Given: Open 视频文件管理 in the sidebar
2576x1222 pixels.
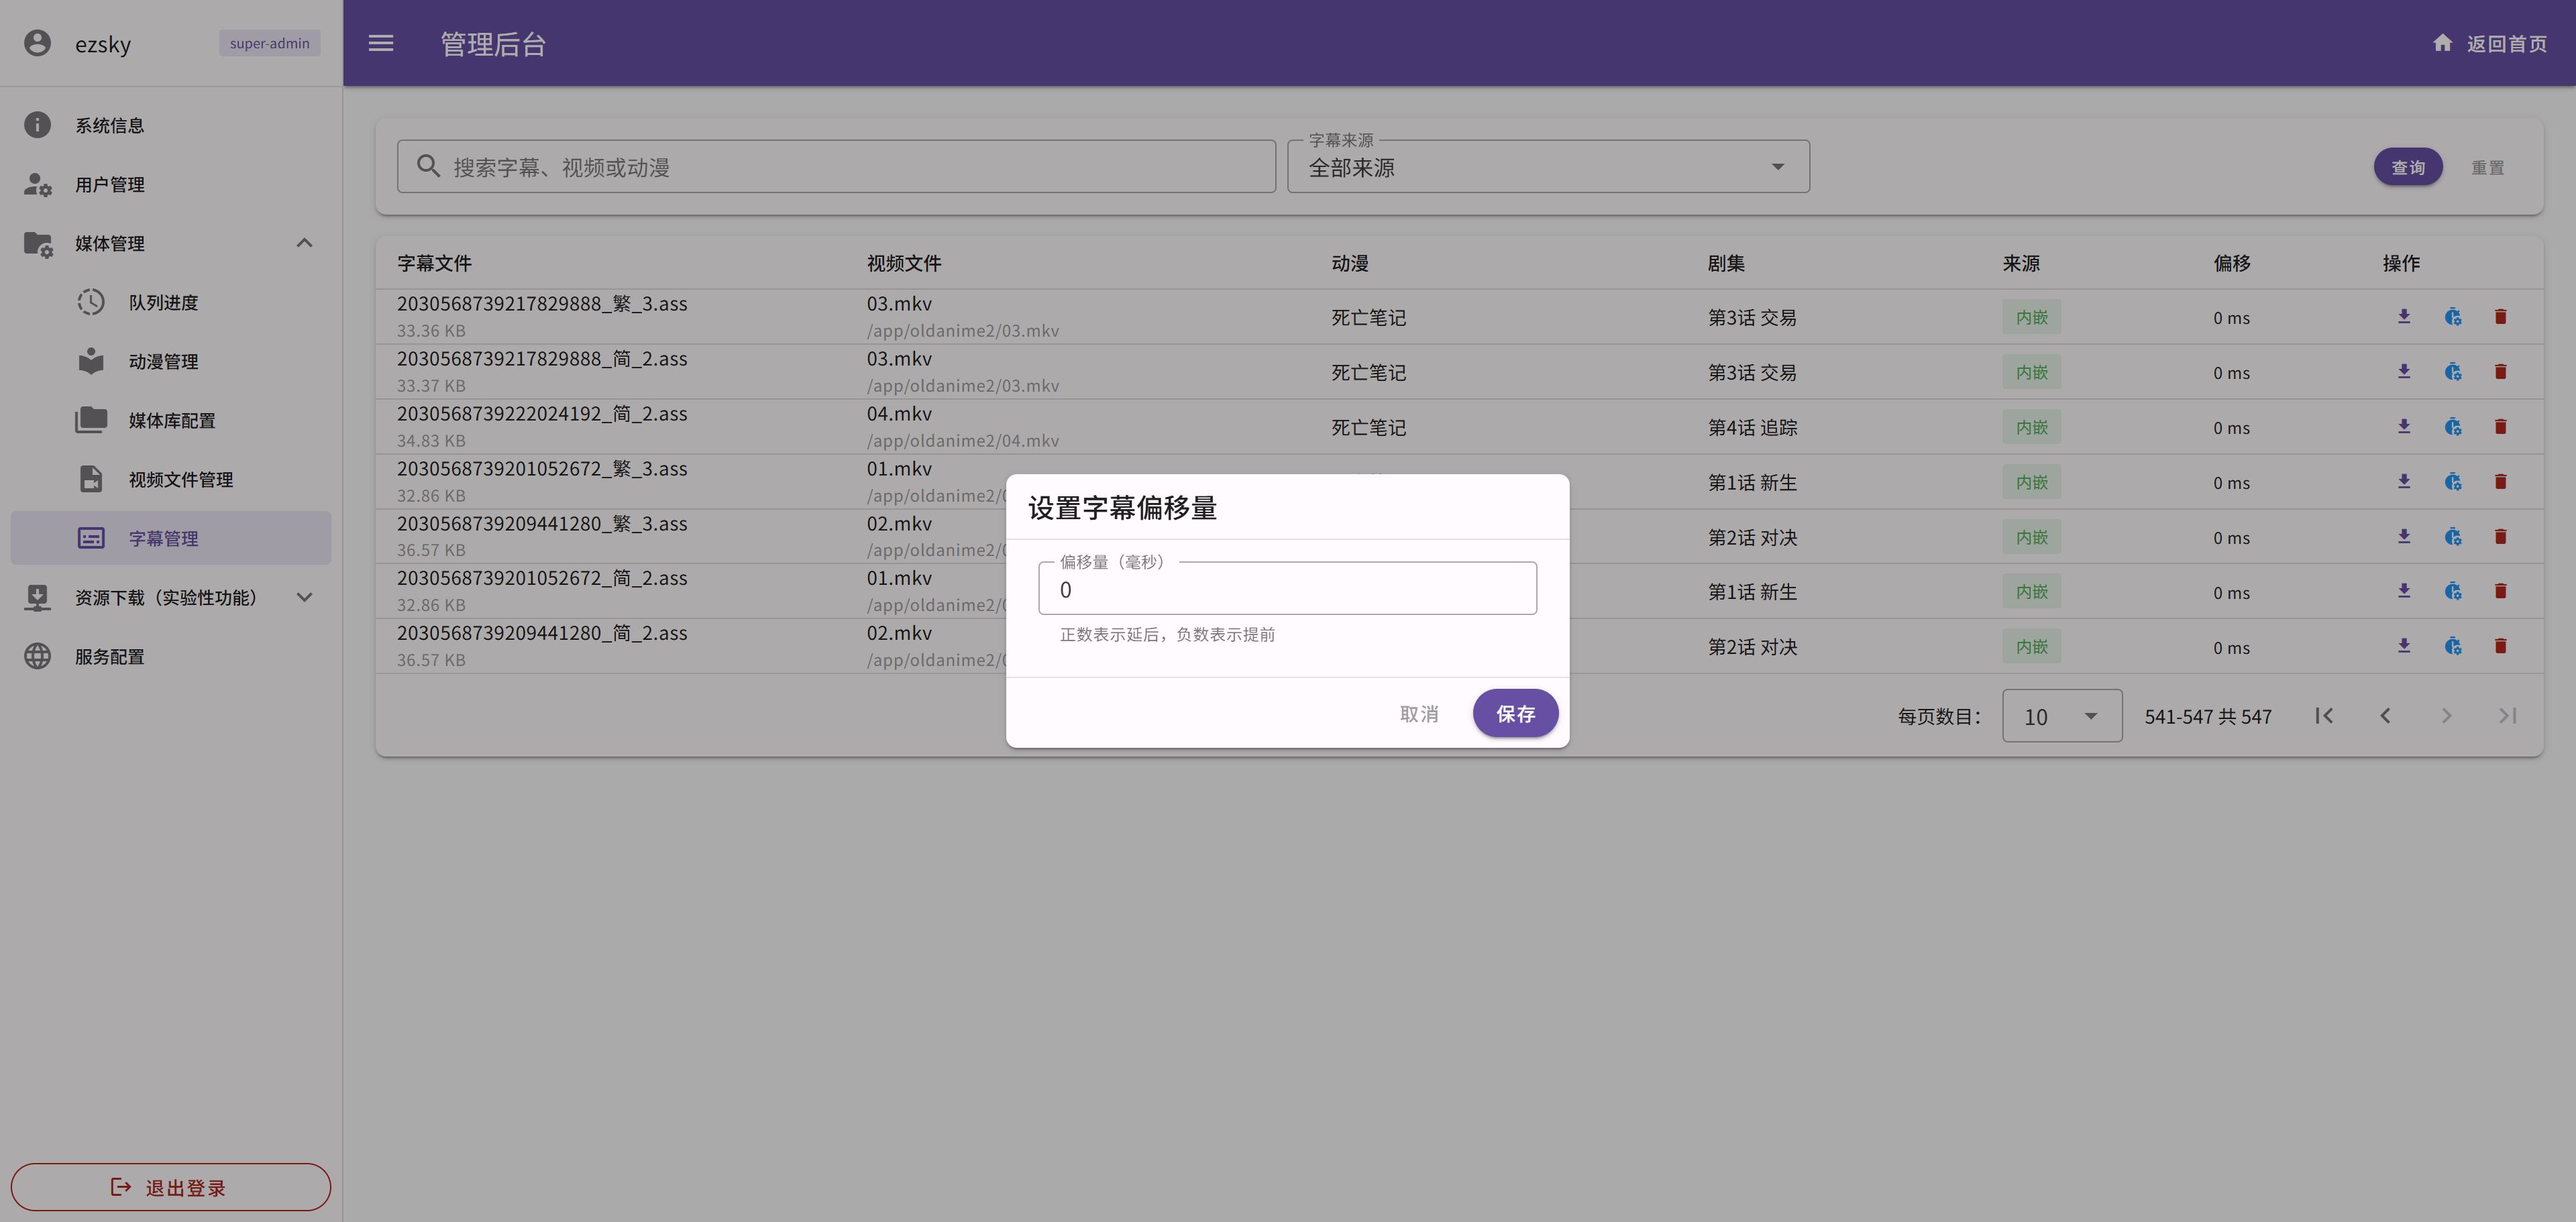Looking at the screenshot, I should click(x=180, y=480).
